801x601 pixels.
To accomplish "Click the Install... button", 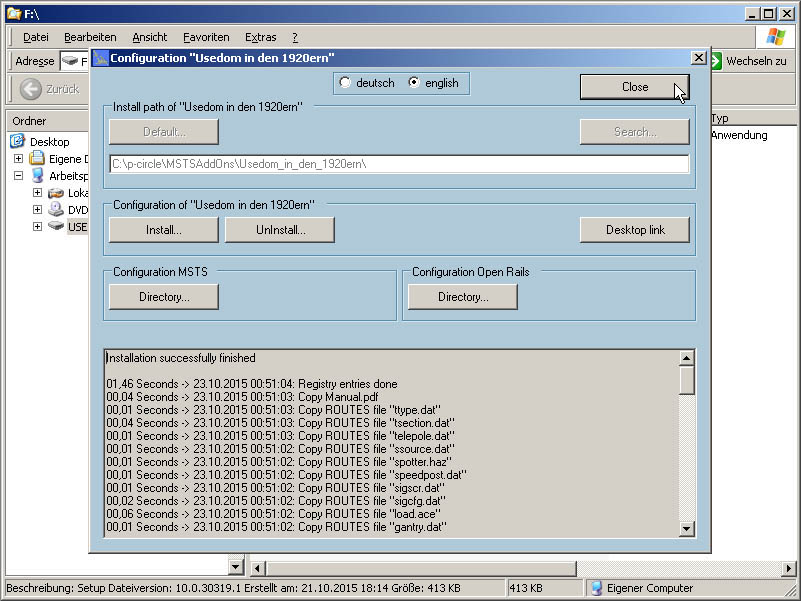I will point(163,230).
